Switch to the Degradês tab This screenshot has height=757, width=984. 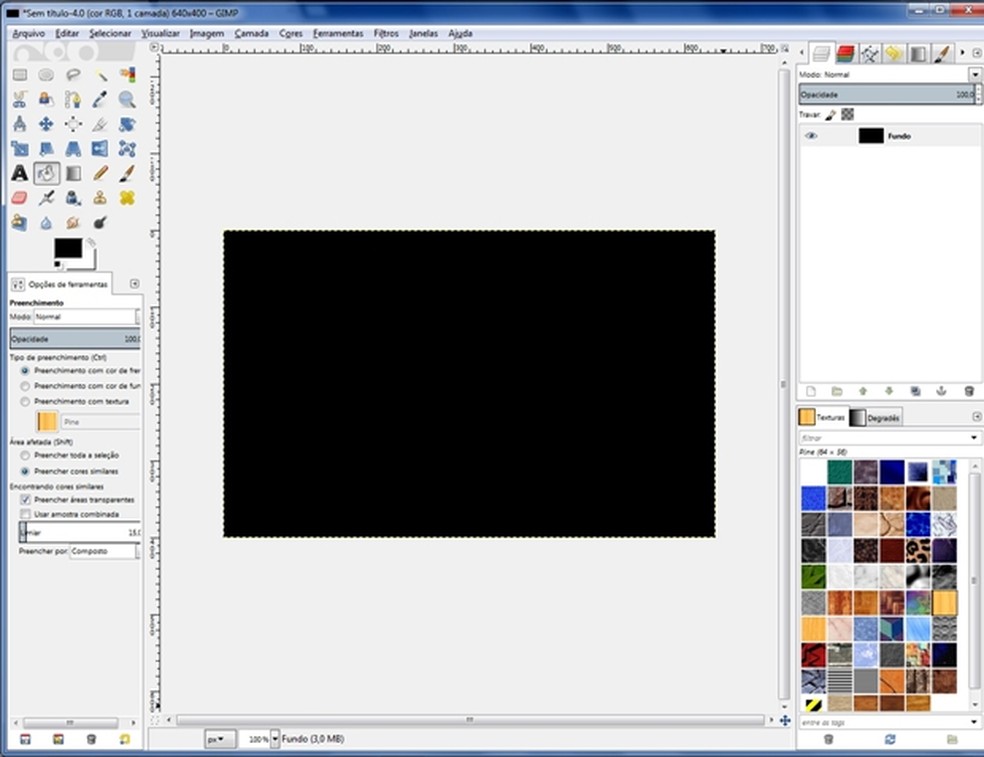[x=877, y=418]
